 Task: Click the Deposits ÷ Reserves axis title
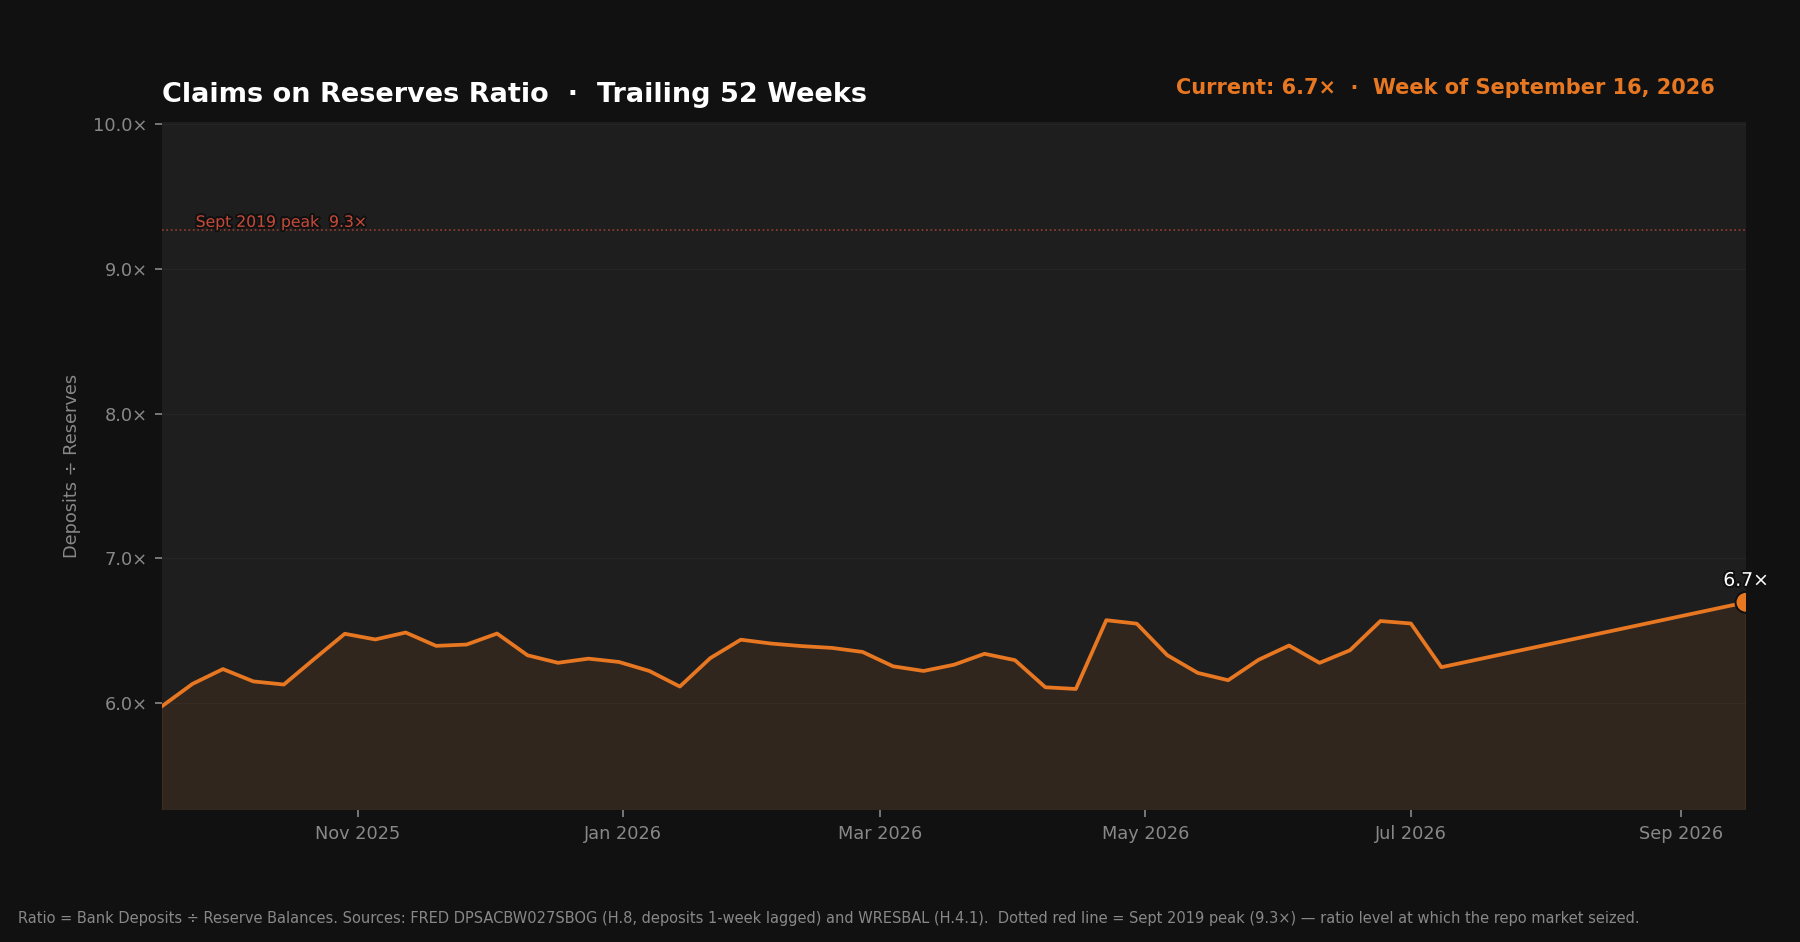coord(70,466)
